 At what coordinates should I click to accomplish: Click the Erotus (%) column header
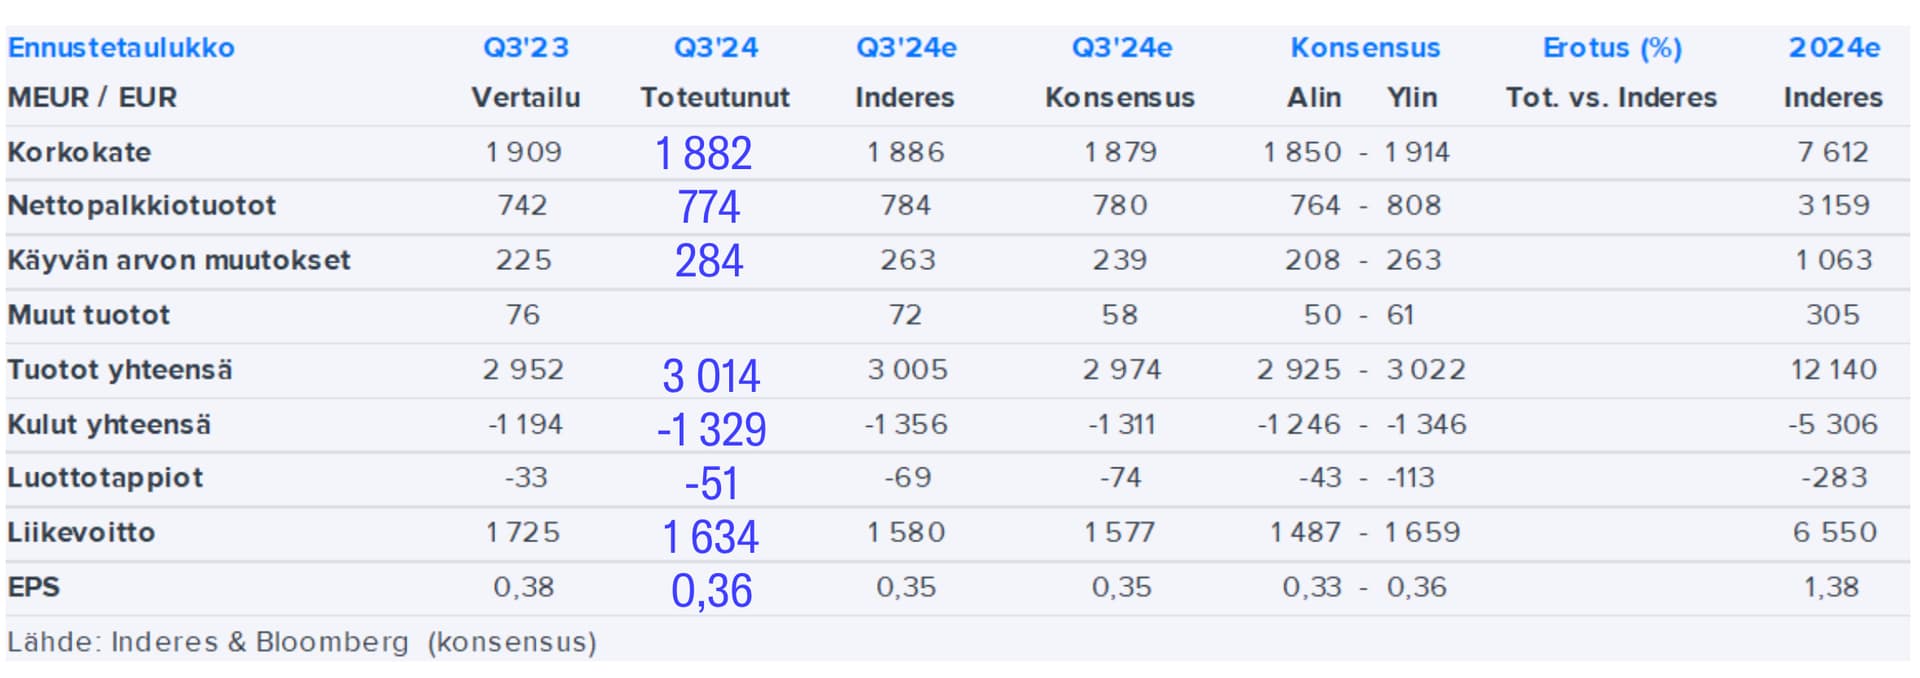click(x=1612, y=48)
